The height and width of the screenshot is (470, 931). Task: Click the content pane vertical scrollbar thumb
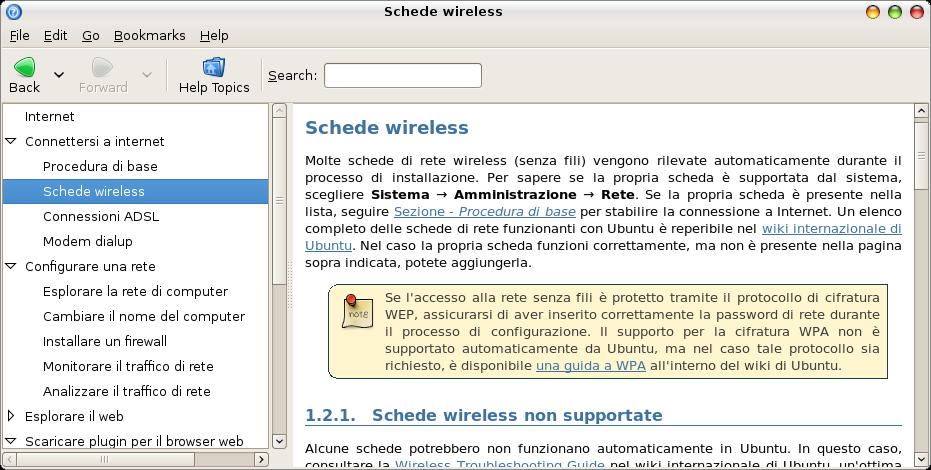point(921,154)
